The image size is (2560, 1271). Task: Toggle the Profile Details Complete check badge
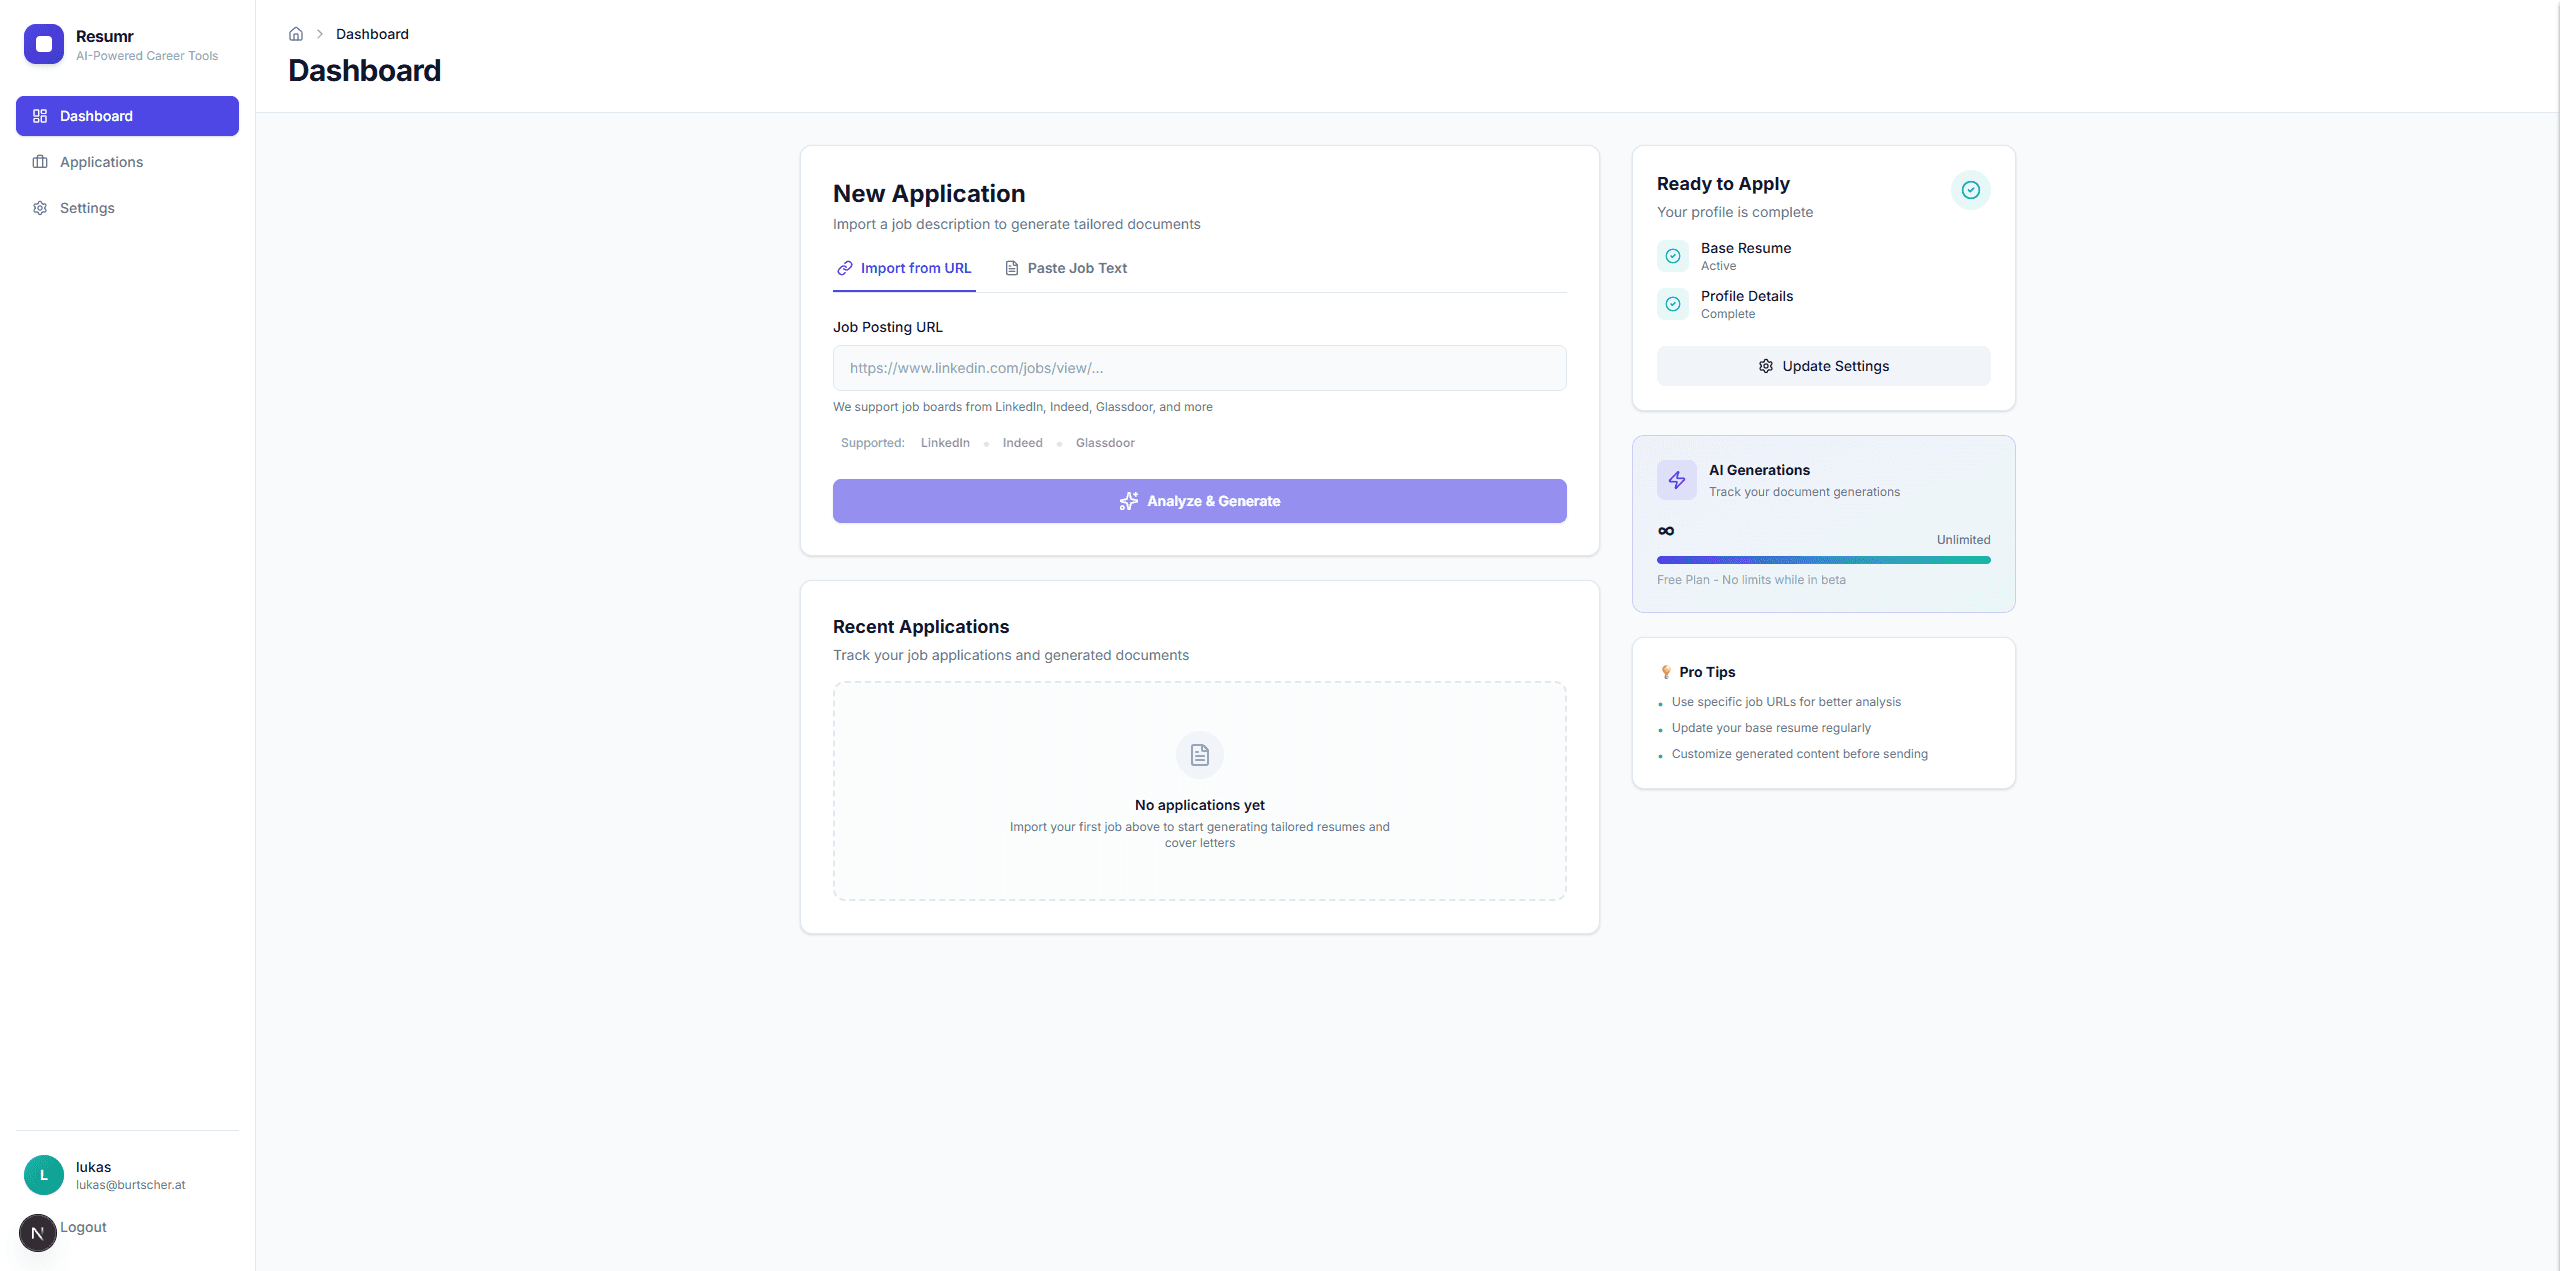[1672, 304]
